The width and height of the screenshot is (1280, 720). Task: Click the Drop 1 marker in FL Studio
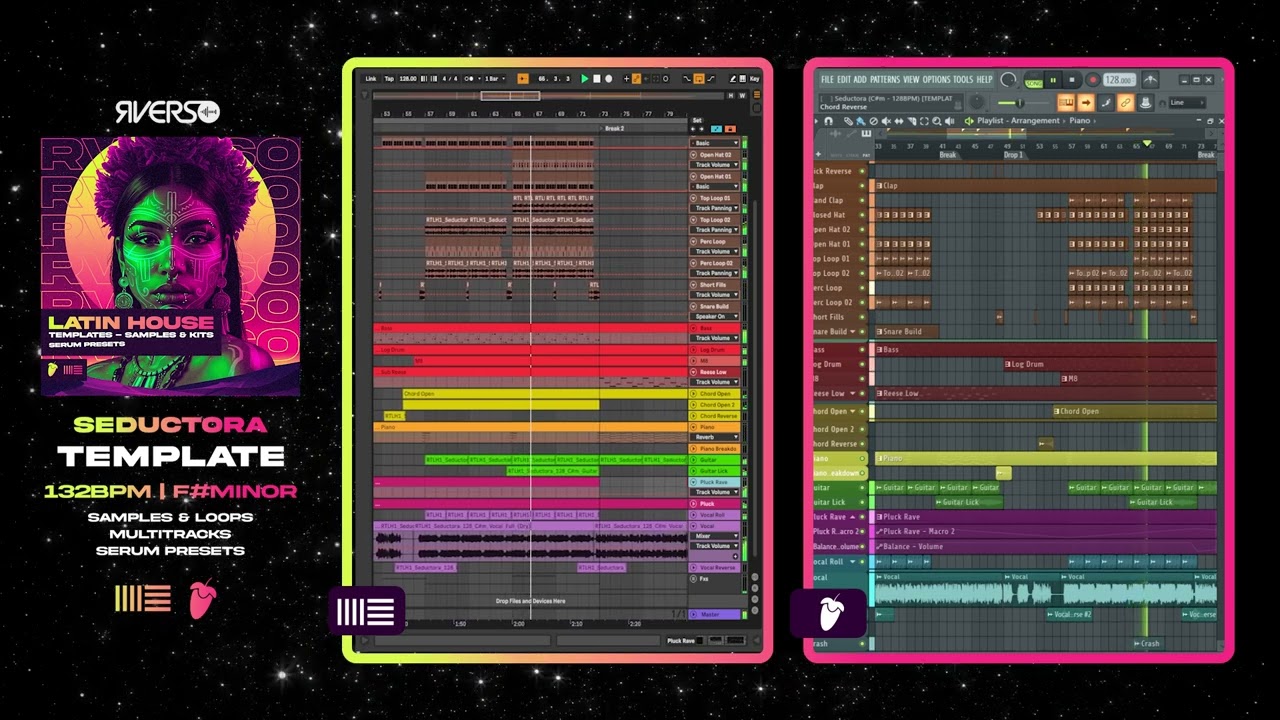coord(1013,155)
